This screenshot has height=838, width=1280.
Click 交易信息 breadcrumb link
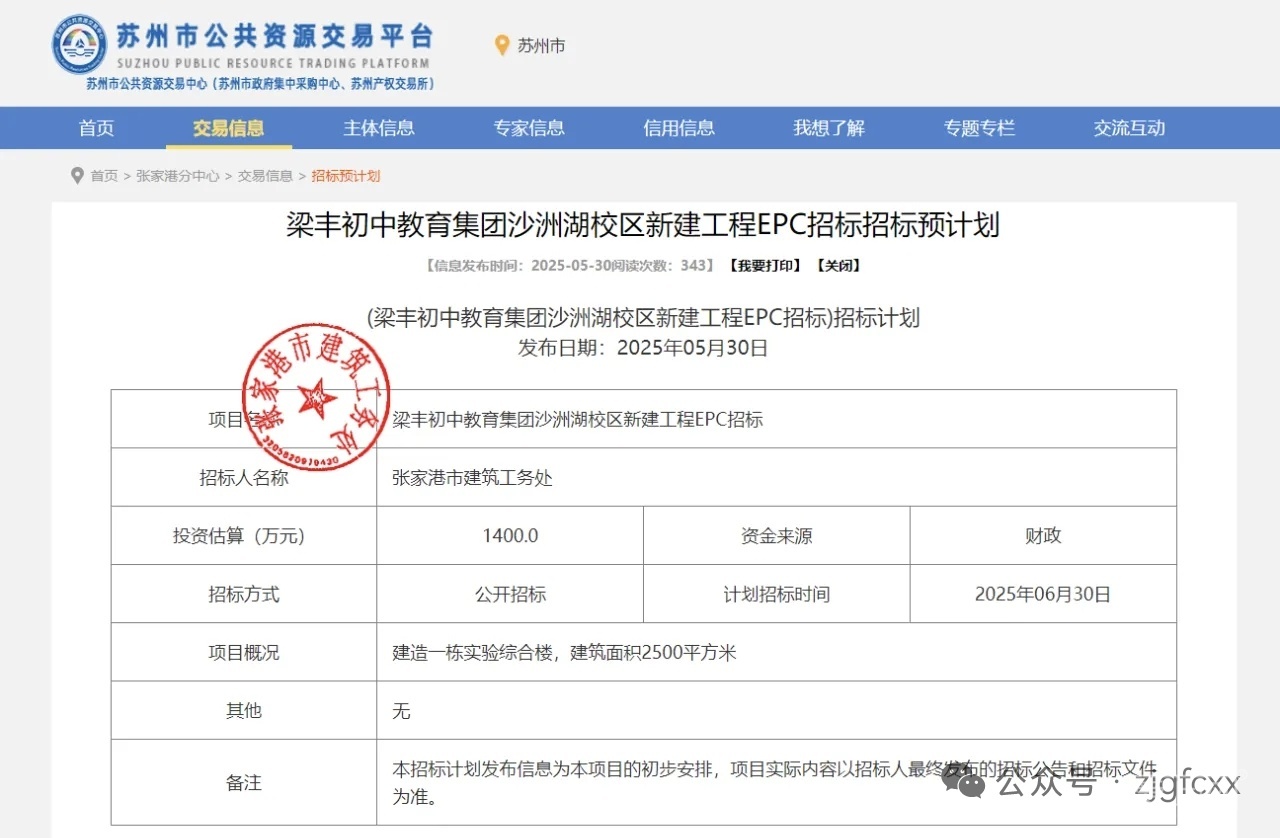pyautogui.click(x=265, y=176)
